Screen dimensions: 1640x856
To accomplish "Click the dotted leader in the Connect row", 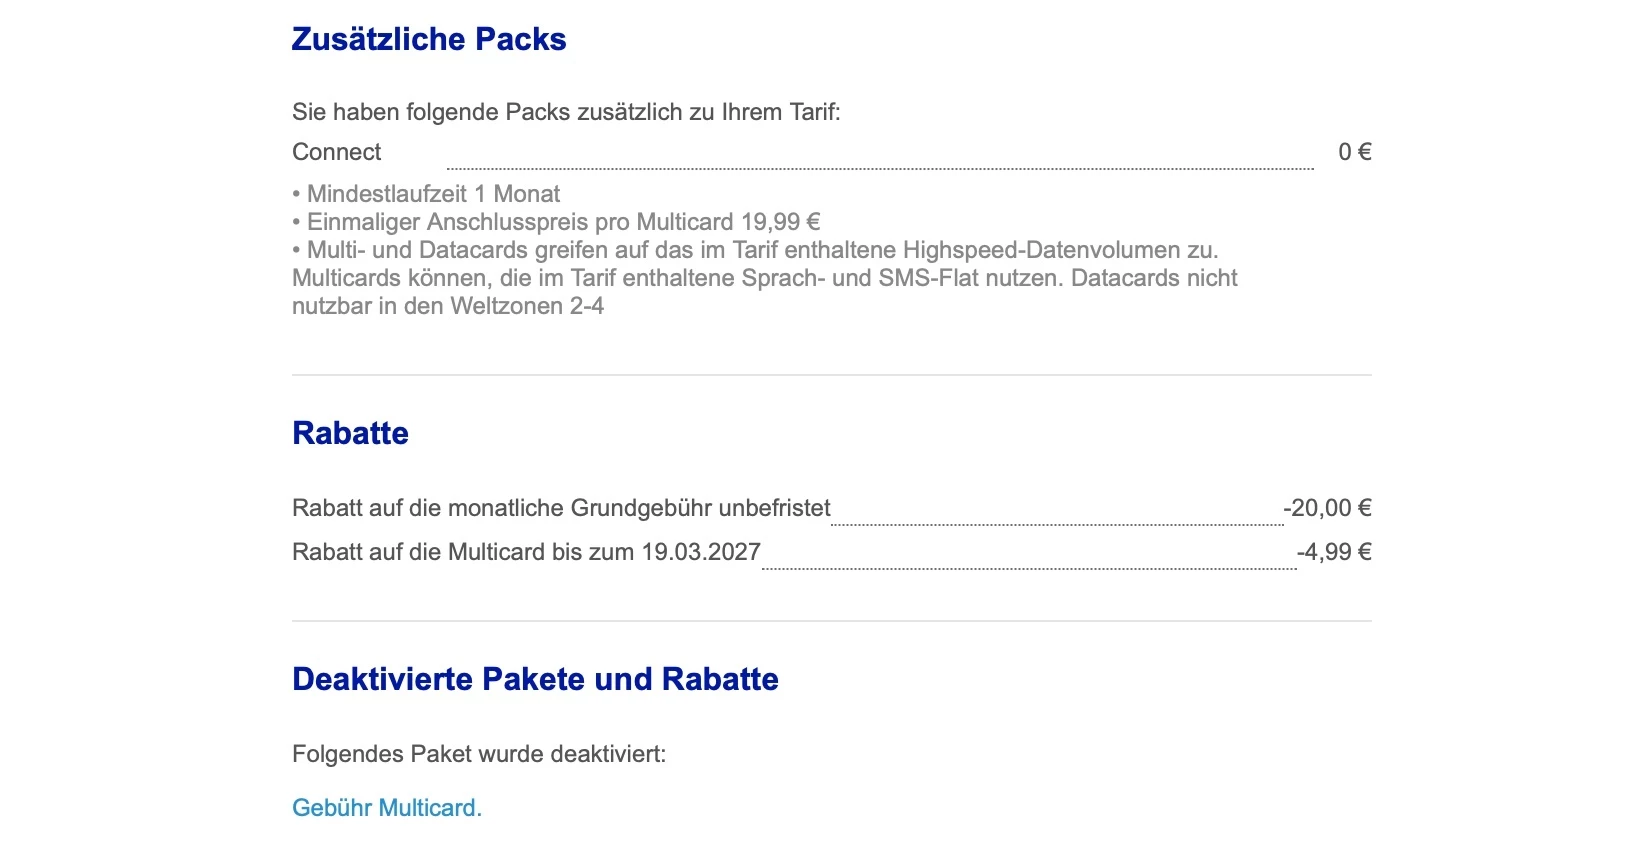I will pyautogui.click(x=880, y=168).
